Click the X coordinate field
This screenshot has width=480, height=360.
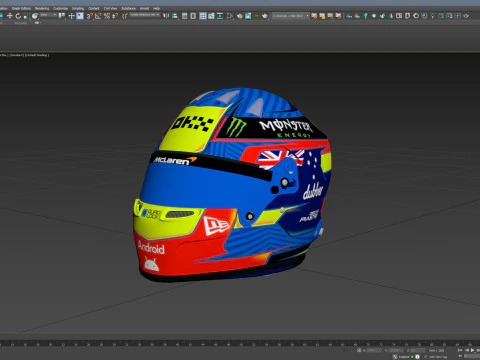pyautogui.click(x=374, y=350)
